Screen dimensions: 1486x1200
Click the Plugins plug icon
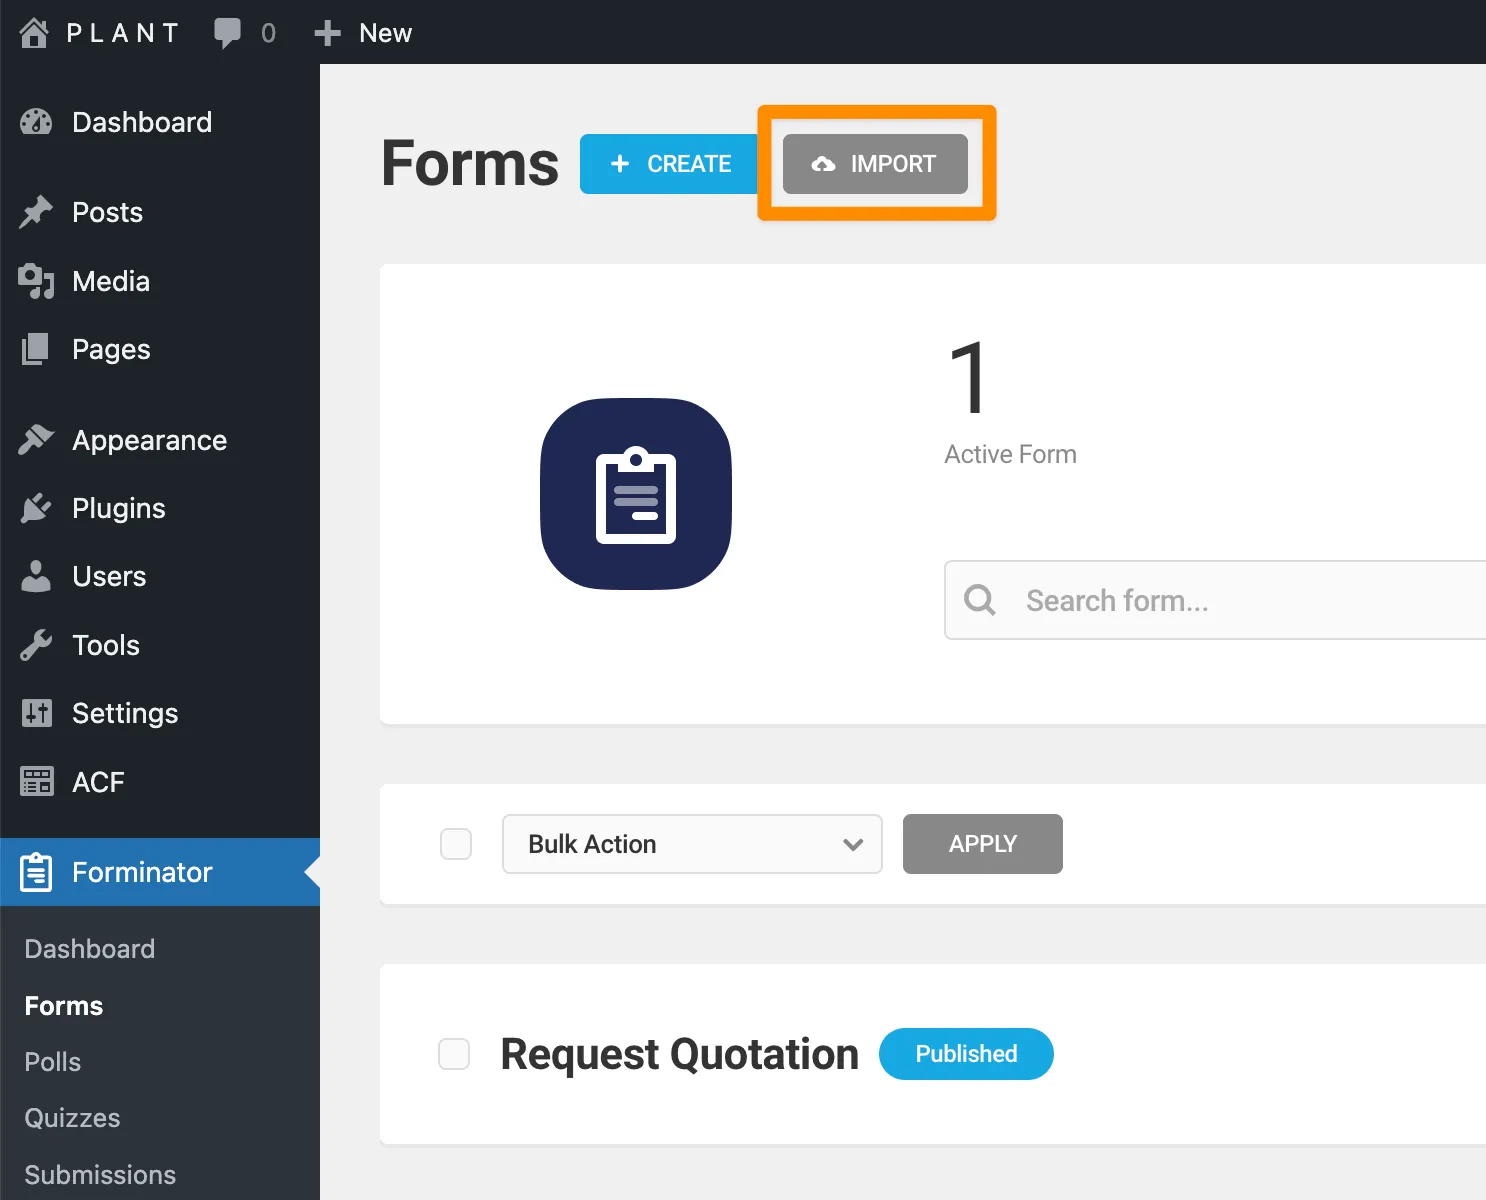coord(36,508)
